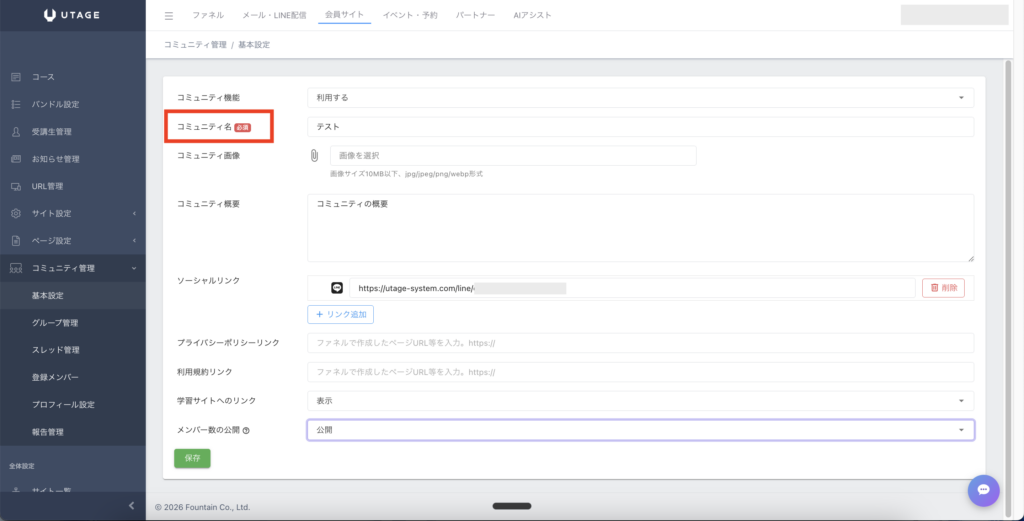Select the 会員サイト tab

click(345, 14)
